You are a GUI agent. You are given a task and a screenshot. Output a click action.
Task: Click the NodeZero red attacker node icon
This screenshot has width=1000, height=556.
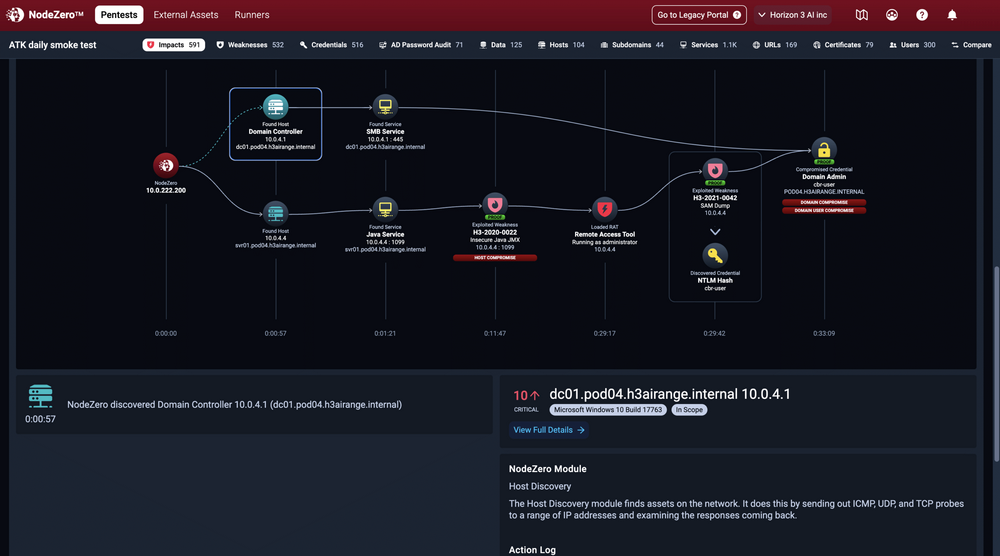pyautogui.click(x=165, y=166)
